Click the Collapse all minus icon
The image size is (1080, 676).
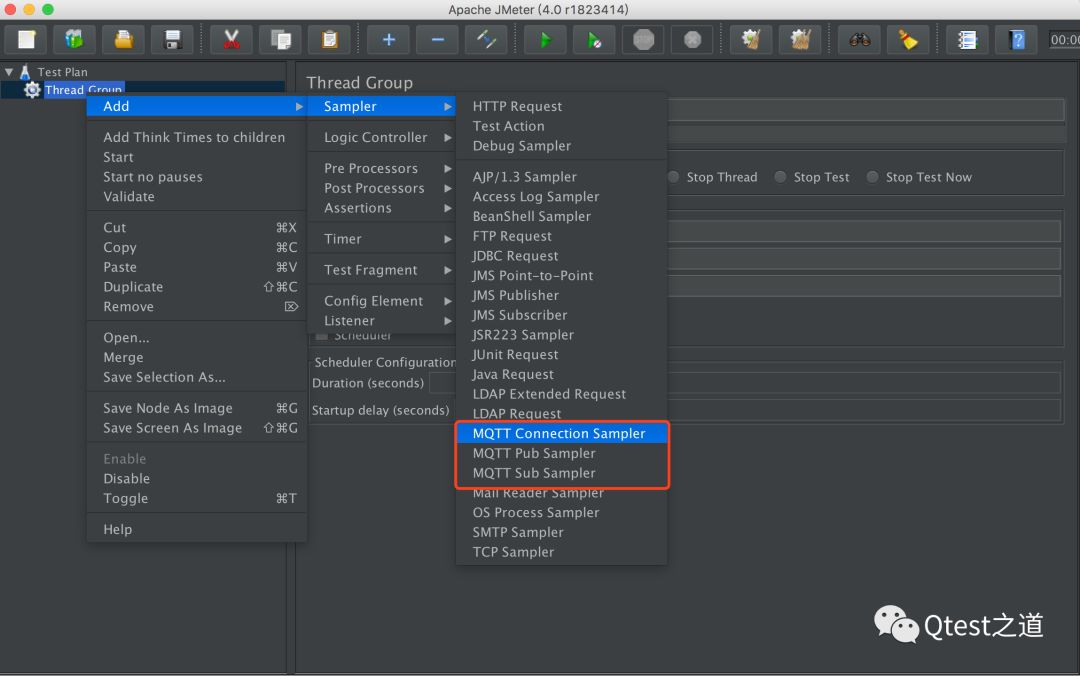coord(437,39)
